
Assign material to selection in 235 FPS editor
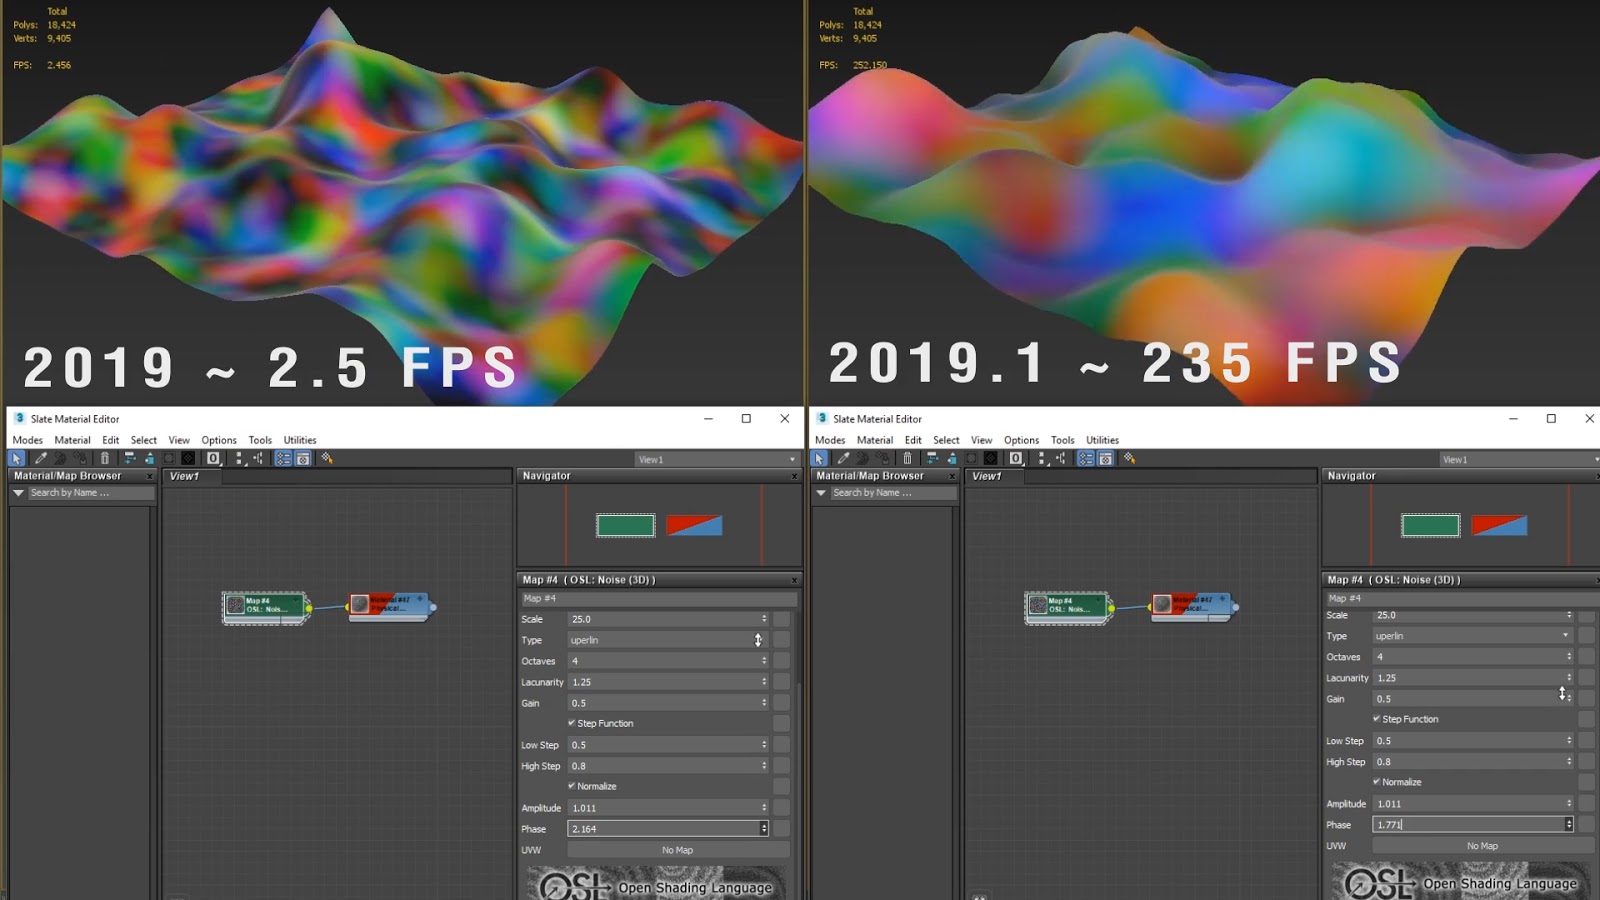tap(883, 458)
